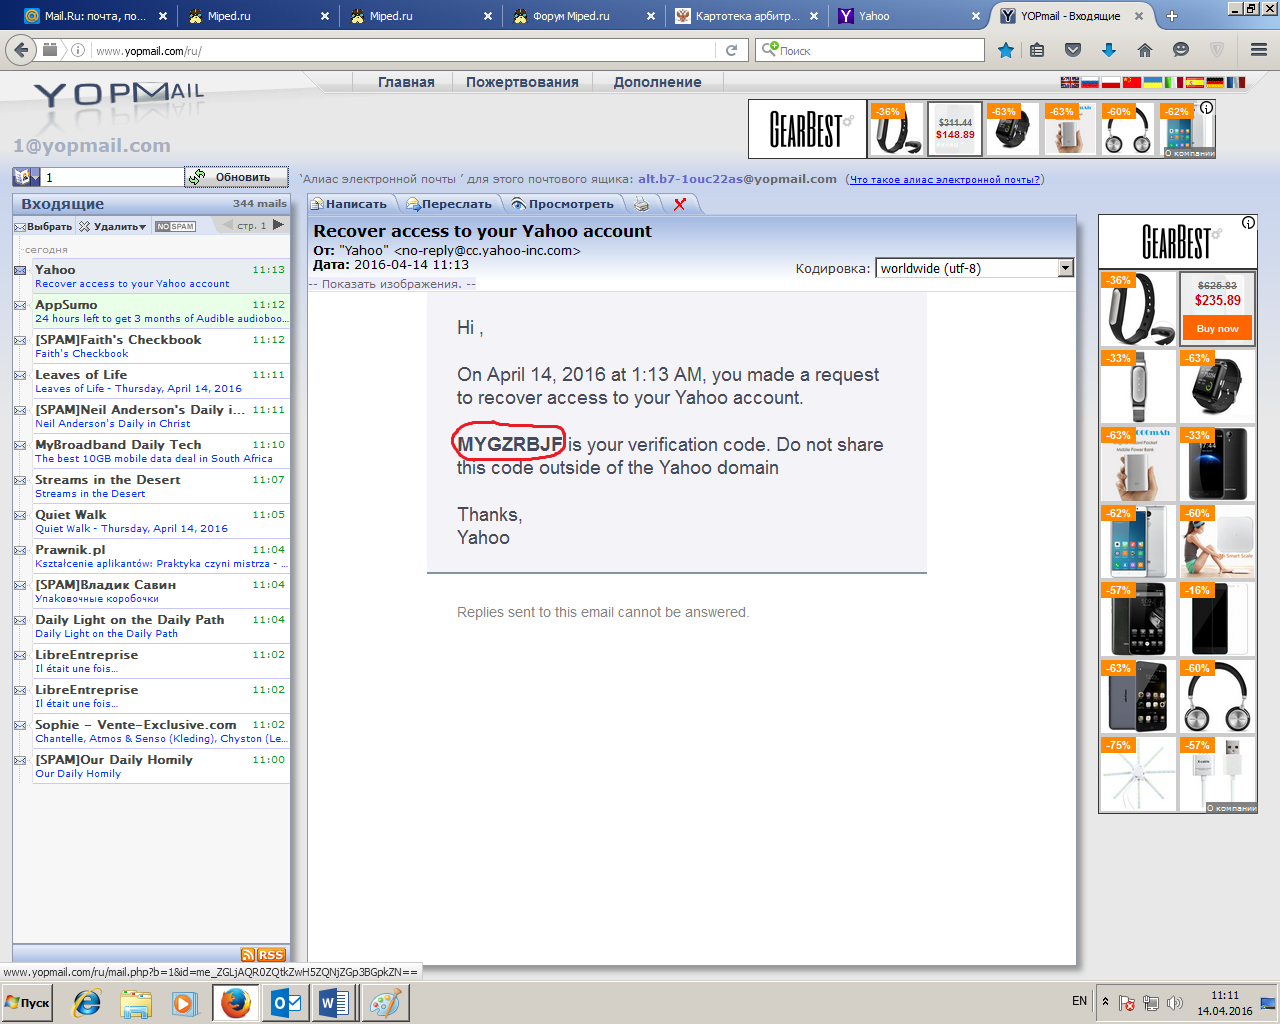The image size is (1280, 1024).
Task: Open the Пожертвования menu item
Action: (522, 82)
